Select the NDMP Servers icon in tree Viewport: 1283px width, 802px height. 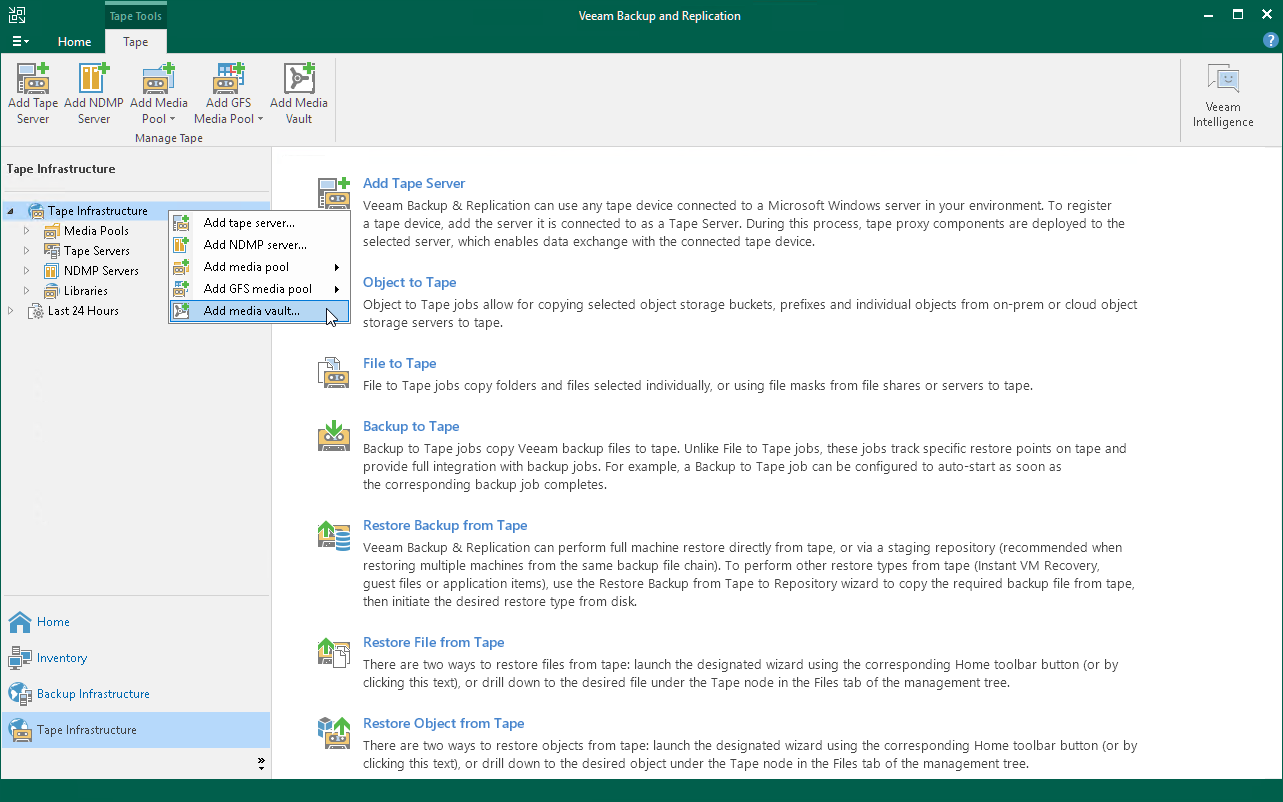pyautogui.click(x=52, y=271)
